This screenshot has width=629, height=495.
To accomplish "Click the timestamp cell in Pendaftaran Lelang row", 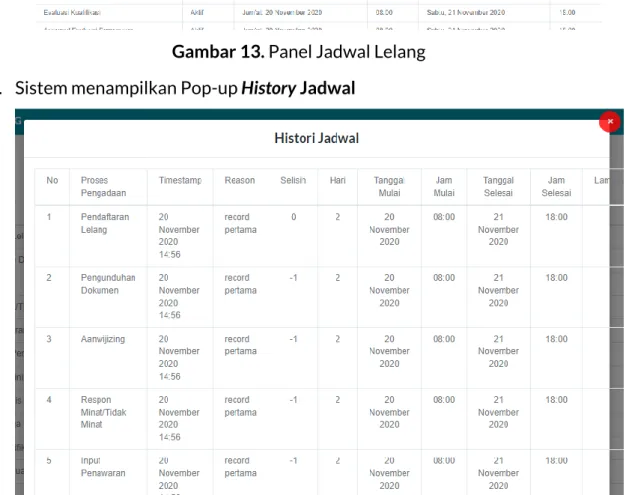I will [x=179, y=236].
